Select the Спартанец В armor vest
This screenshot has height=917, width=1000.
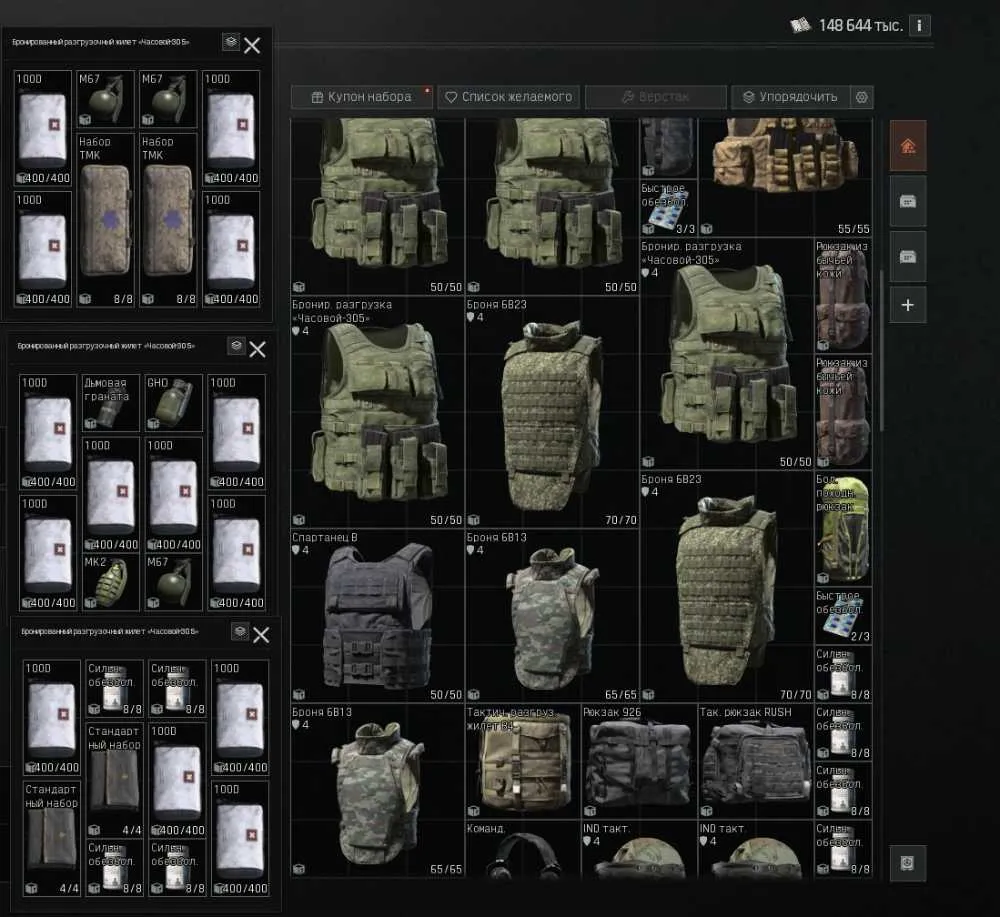pos(378,615)
